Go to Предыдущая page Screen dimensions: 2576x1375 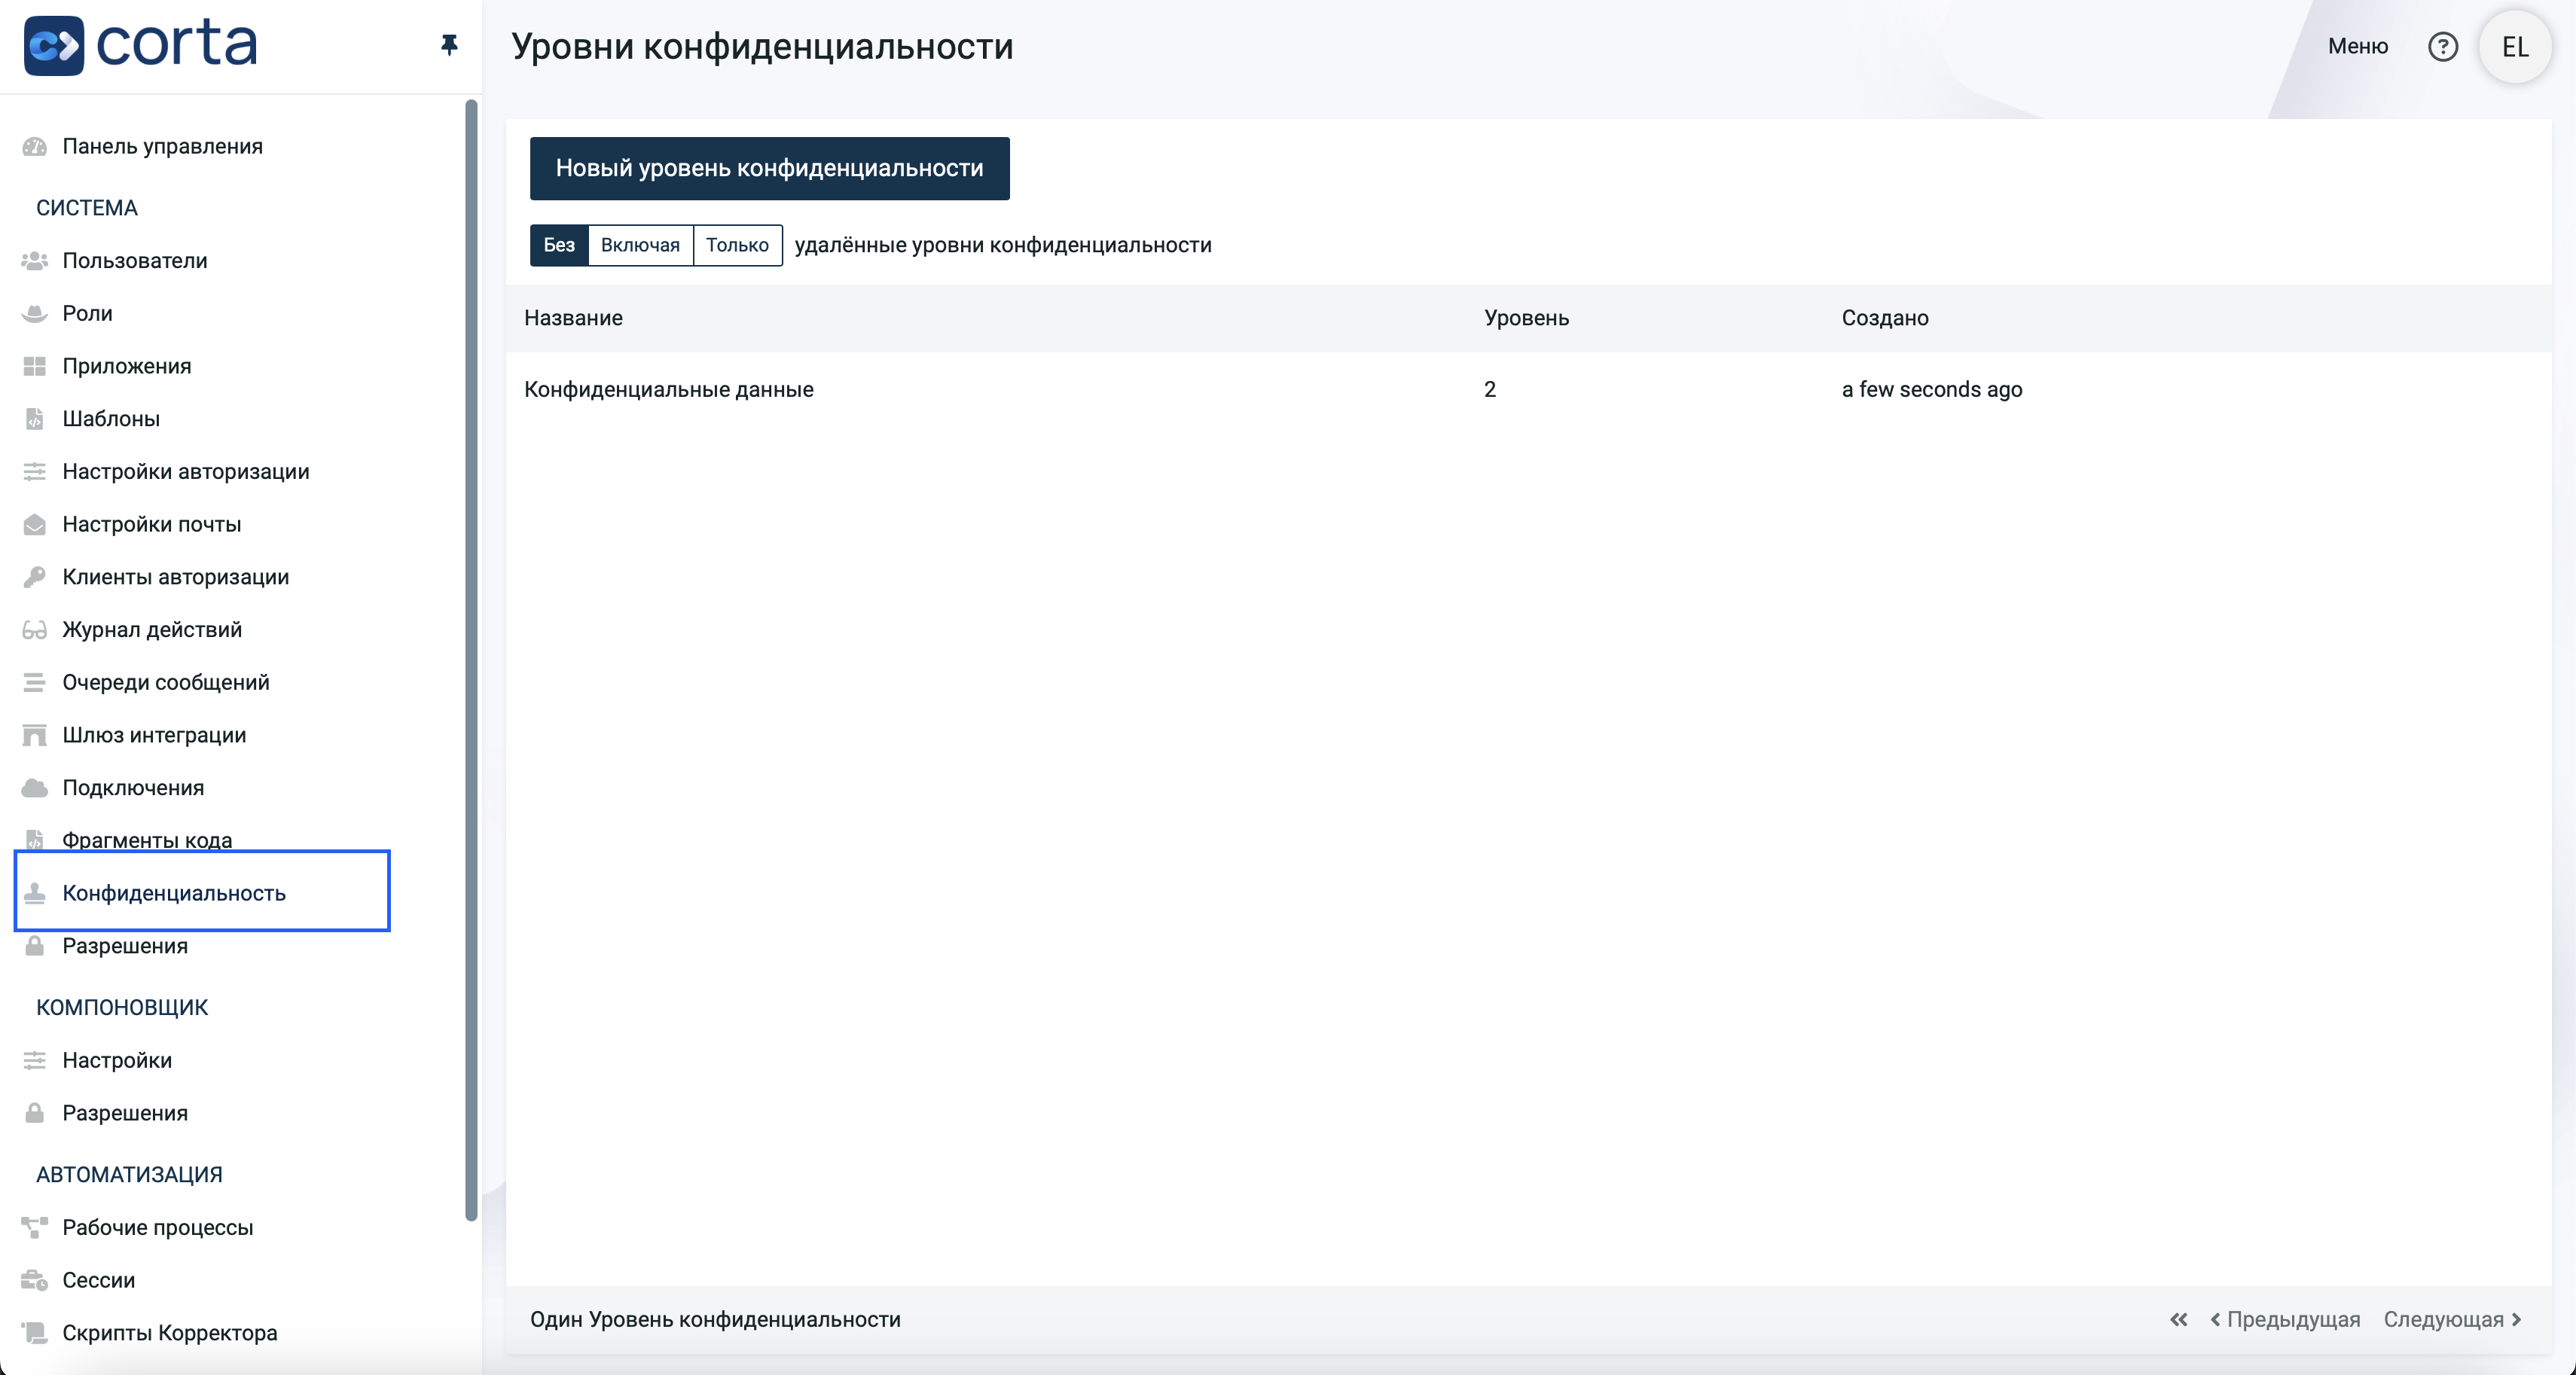2285,1319
